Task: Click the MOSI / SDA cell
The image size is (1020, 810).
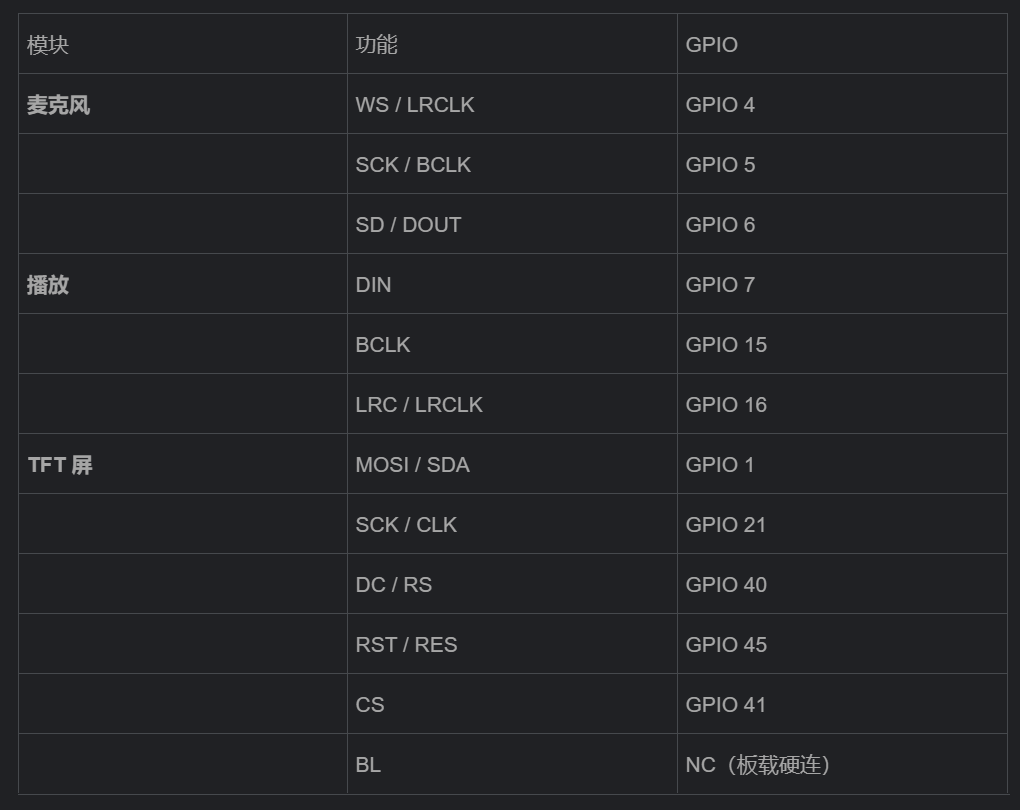Action: coord(512,464)
